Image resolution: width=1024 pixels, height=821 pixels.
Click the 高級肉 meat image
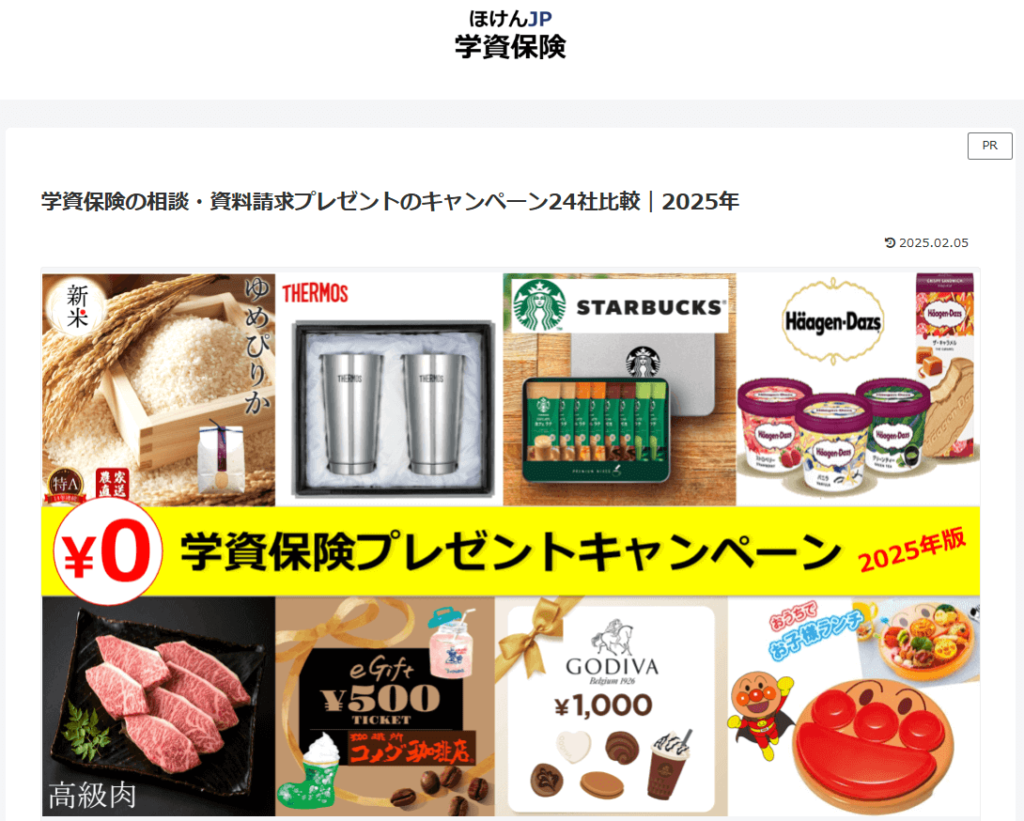pos(159,706)
